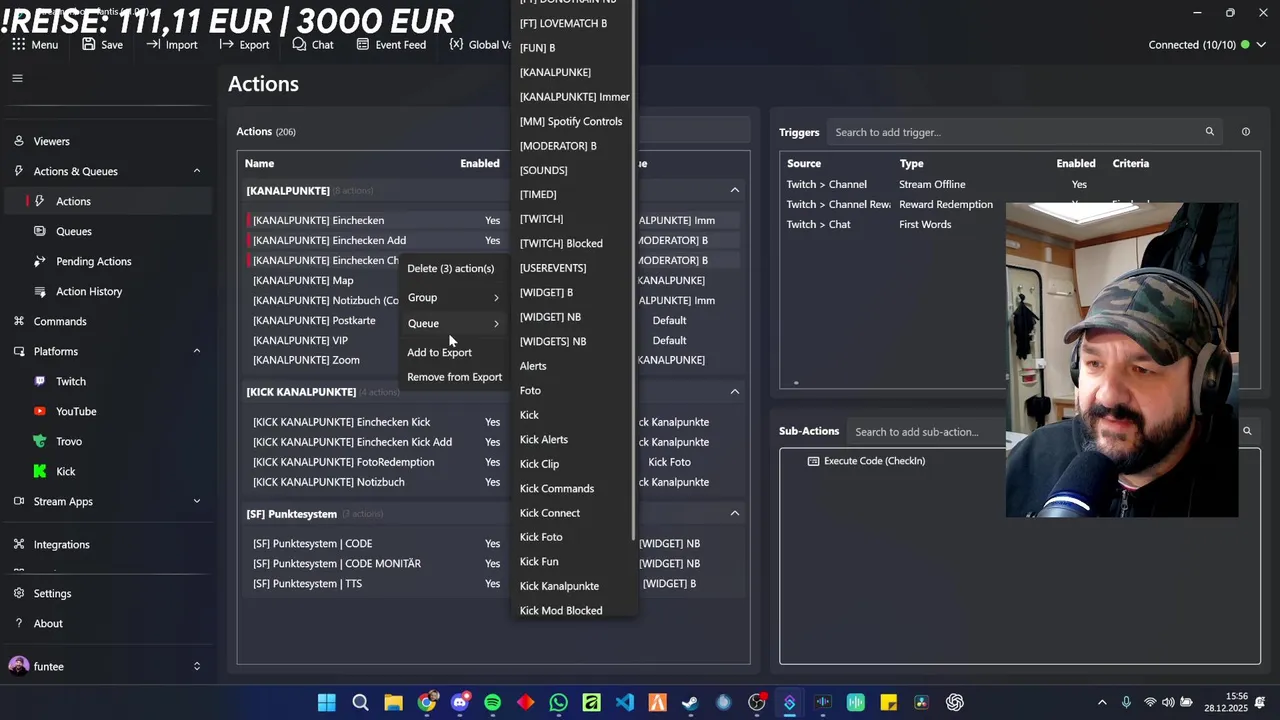Open the Menu toolbar button
The image size is (1280, 720).
pos(35,45)
